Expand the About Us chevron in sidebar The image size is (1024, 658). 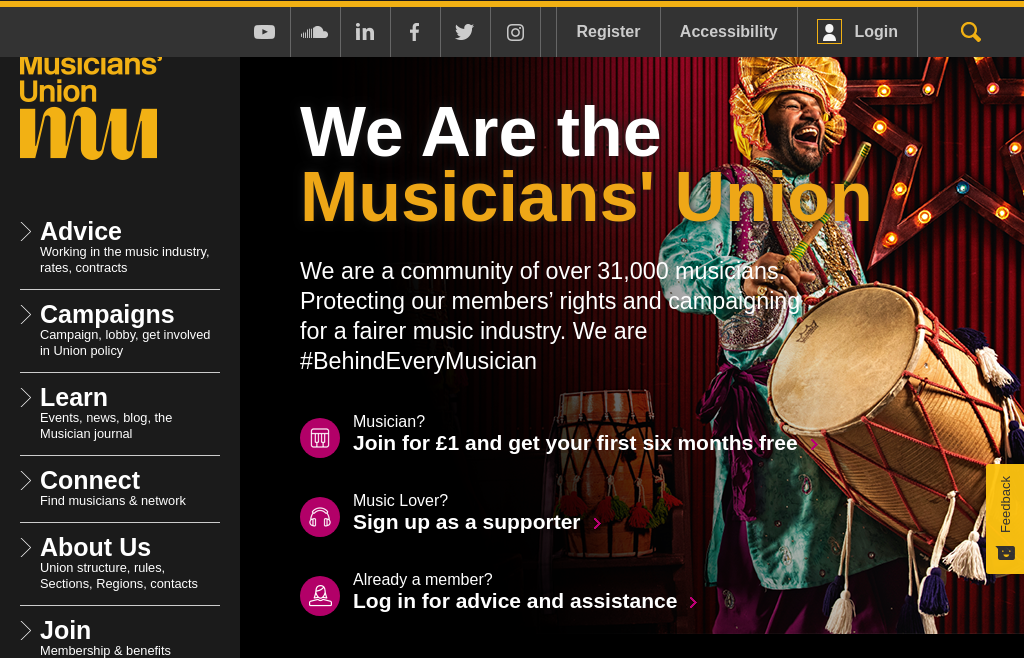point(25,547)
